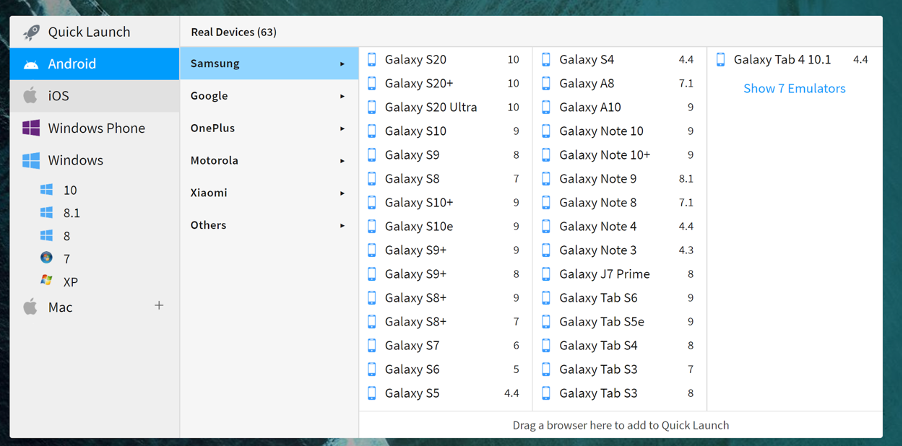This screenshot has height=446, width=902.
Task: Click the Windows 8 version icon
Action: 47,235
